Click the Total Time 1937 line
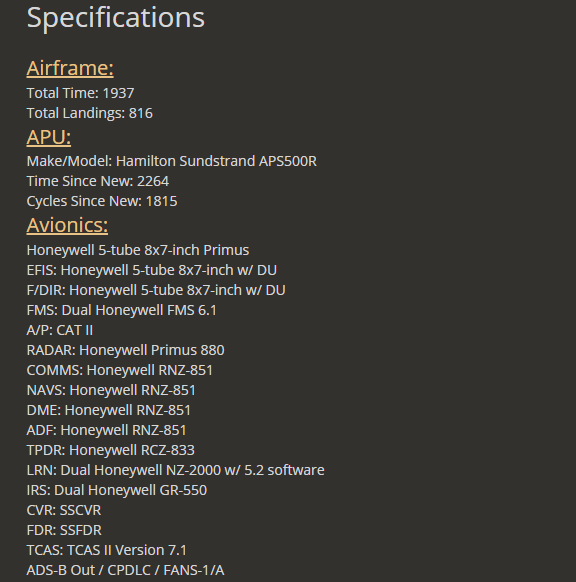 (80, 93)
